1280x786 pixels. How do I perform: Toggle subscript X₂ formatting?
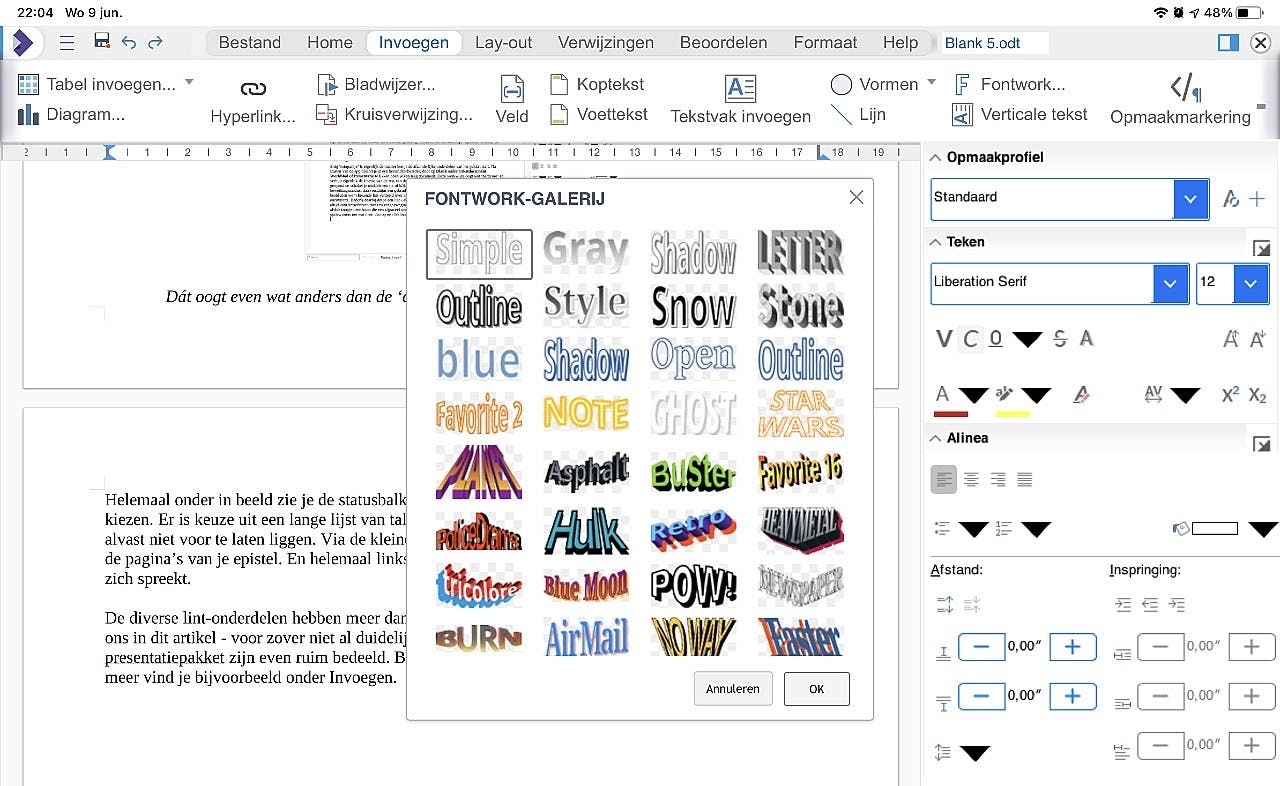(x=1258, y=395)
